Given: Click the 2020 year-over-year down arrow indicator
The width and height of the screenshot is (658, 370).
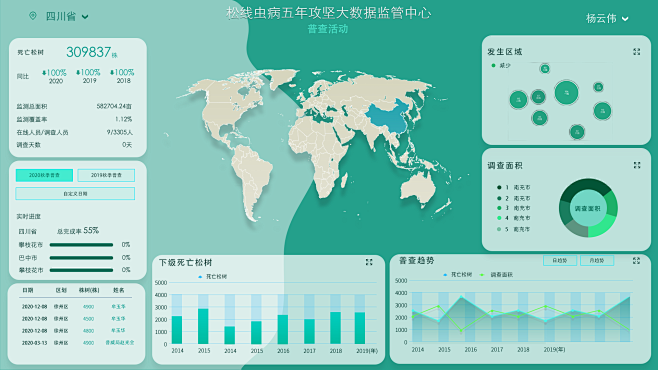Looking at the screenshot, I should tap(44, 73).
